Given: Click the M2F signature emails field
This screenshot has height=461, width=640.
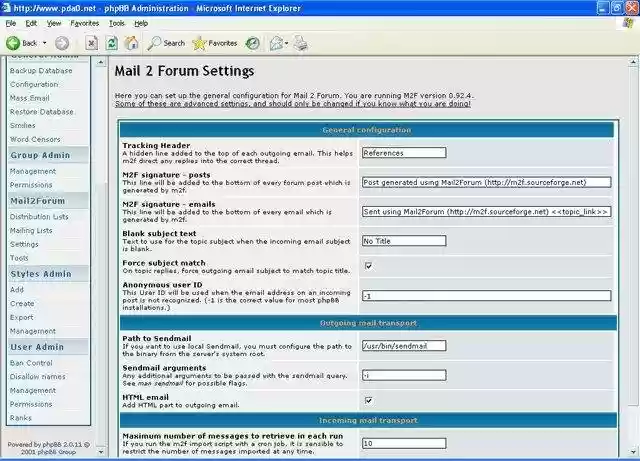Looking at the screenshot, I should click(x=487, y=212).
